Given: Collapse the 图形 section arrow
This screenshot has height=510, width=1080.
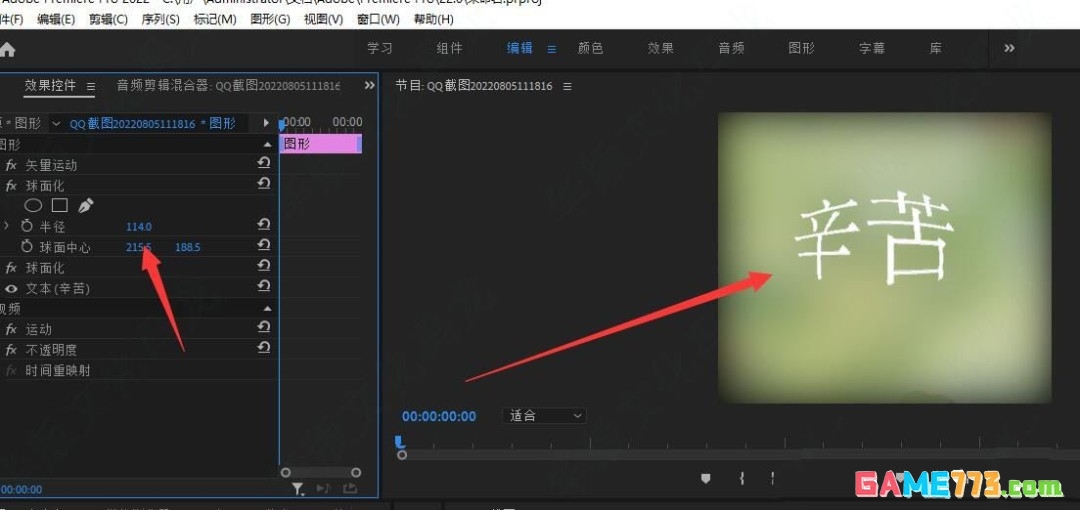Looking at the screenshot, I should coord(267,145).
